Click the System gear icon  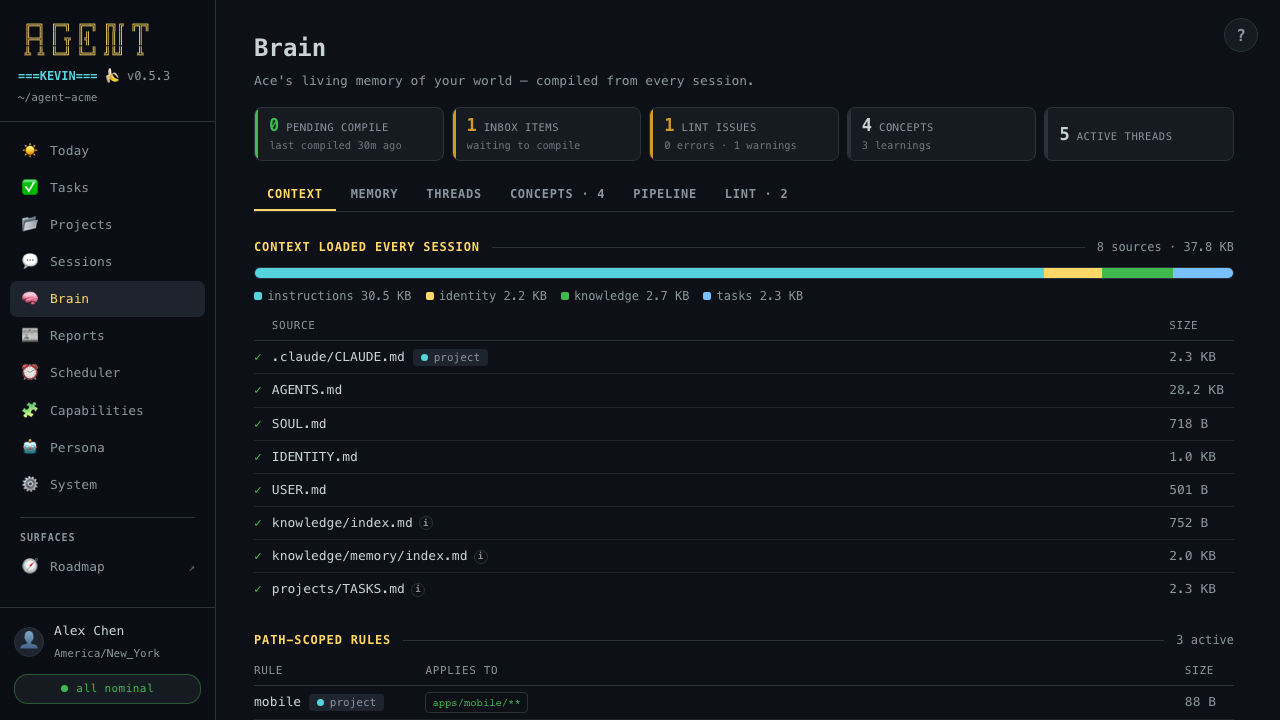[x=30, y=484]
